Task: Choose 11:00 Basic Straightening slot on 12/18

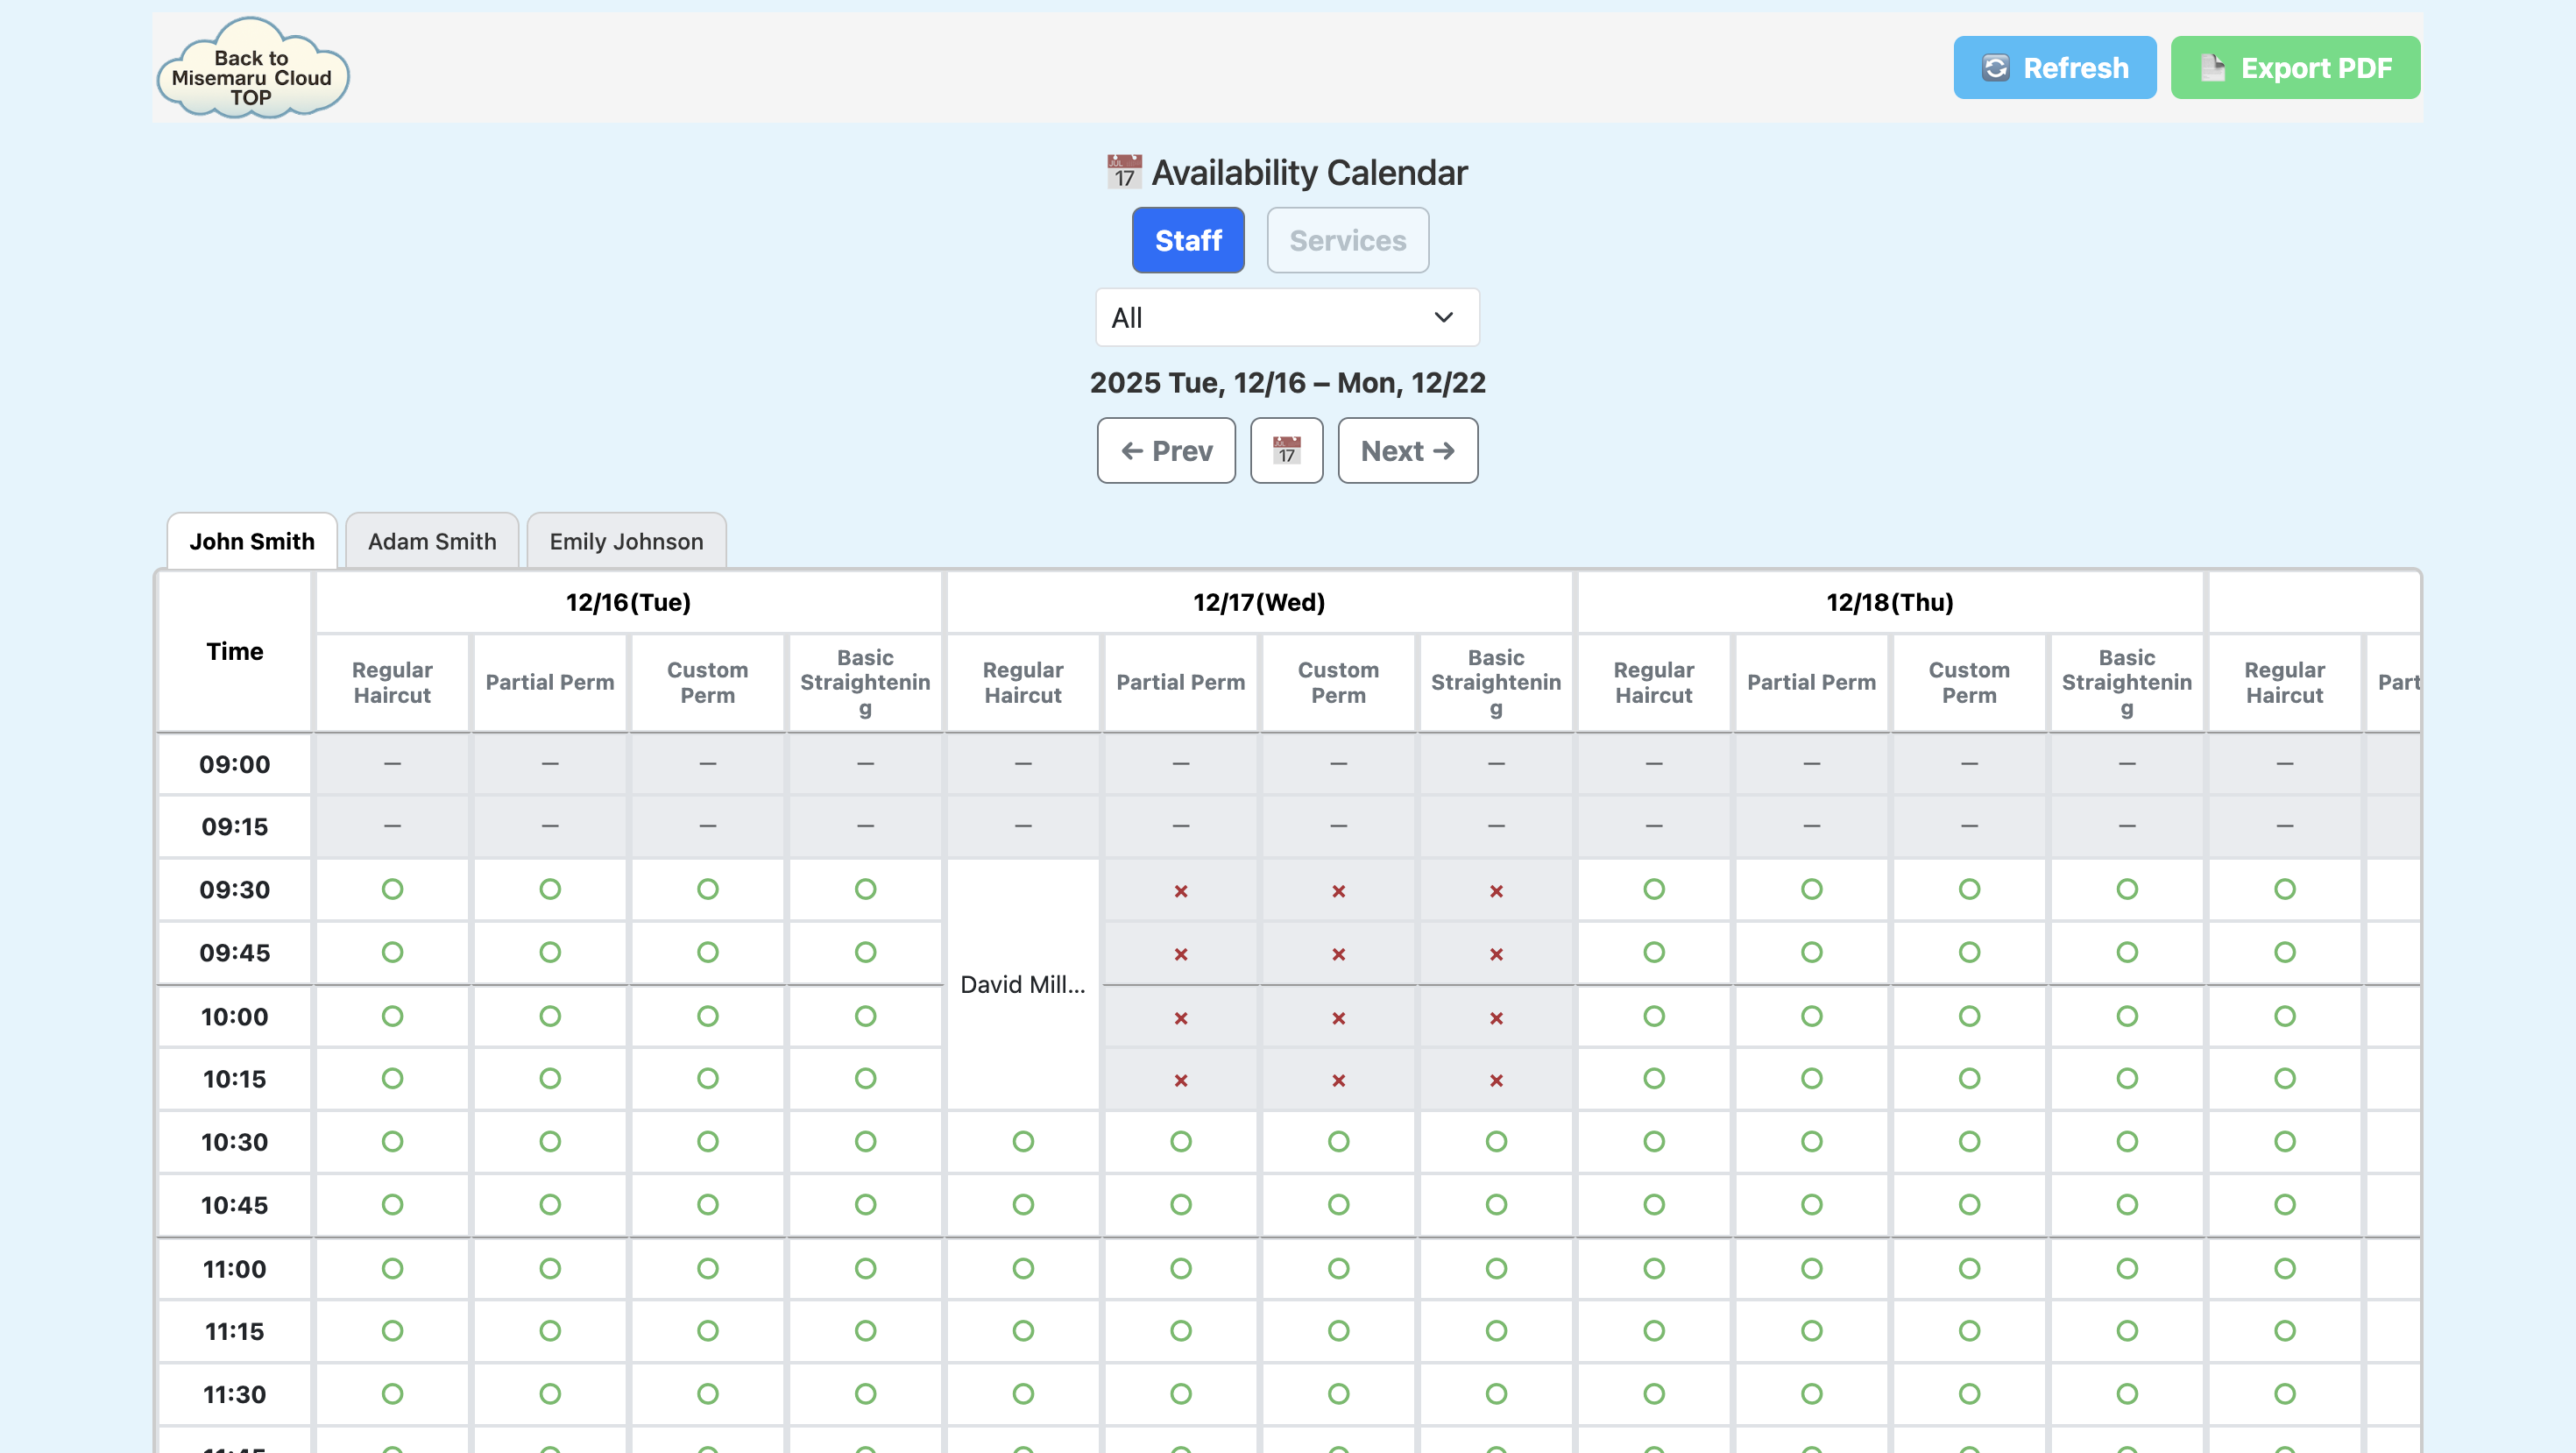Action: coord(2126,1268)
